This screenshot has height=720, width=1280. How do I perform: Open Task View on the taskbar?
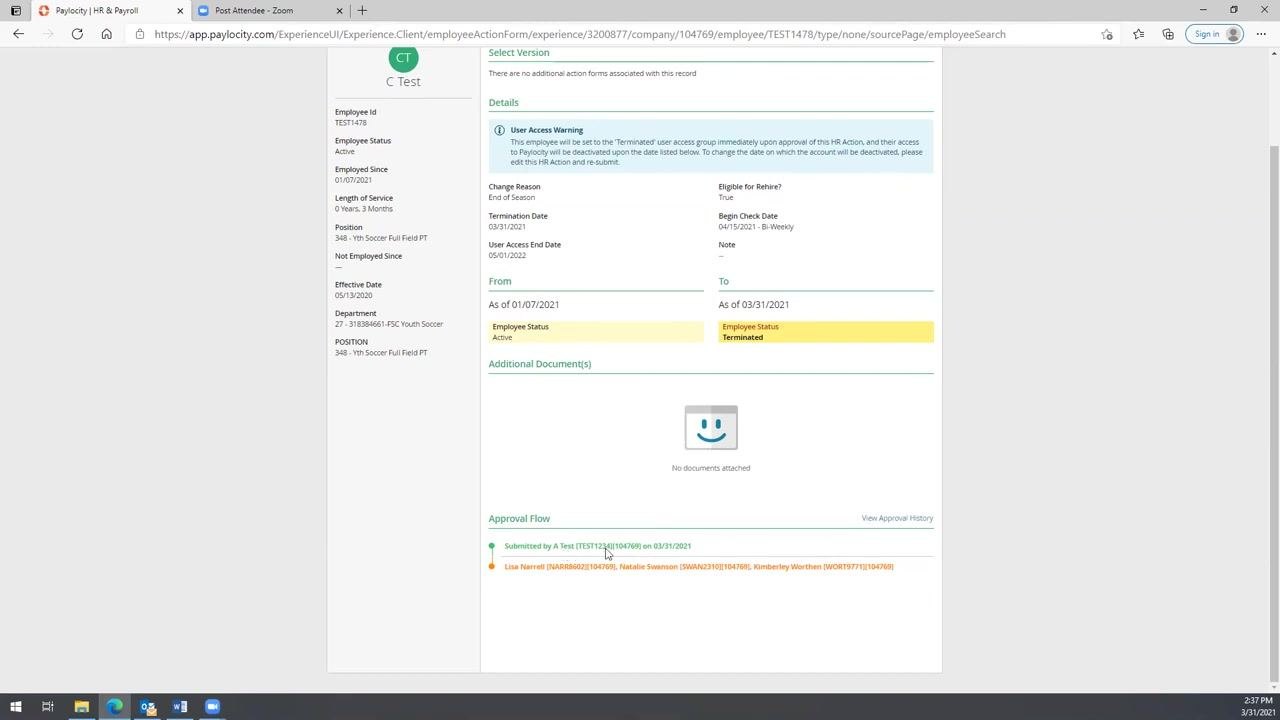coord(47,707)
